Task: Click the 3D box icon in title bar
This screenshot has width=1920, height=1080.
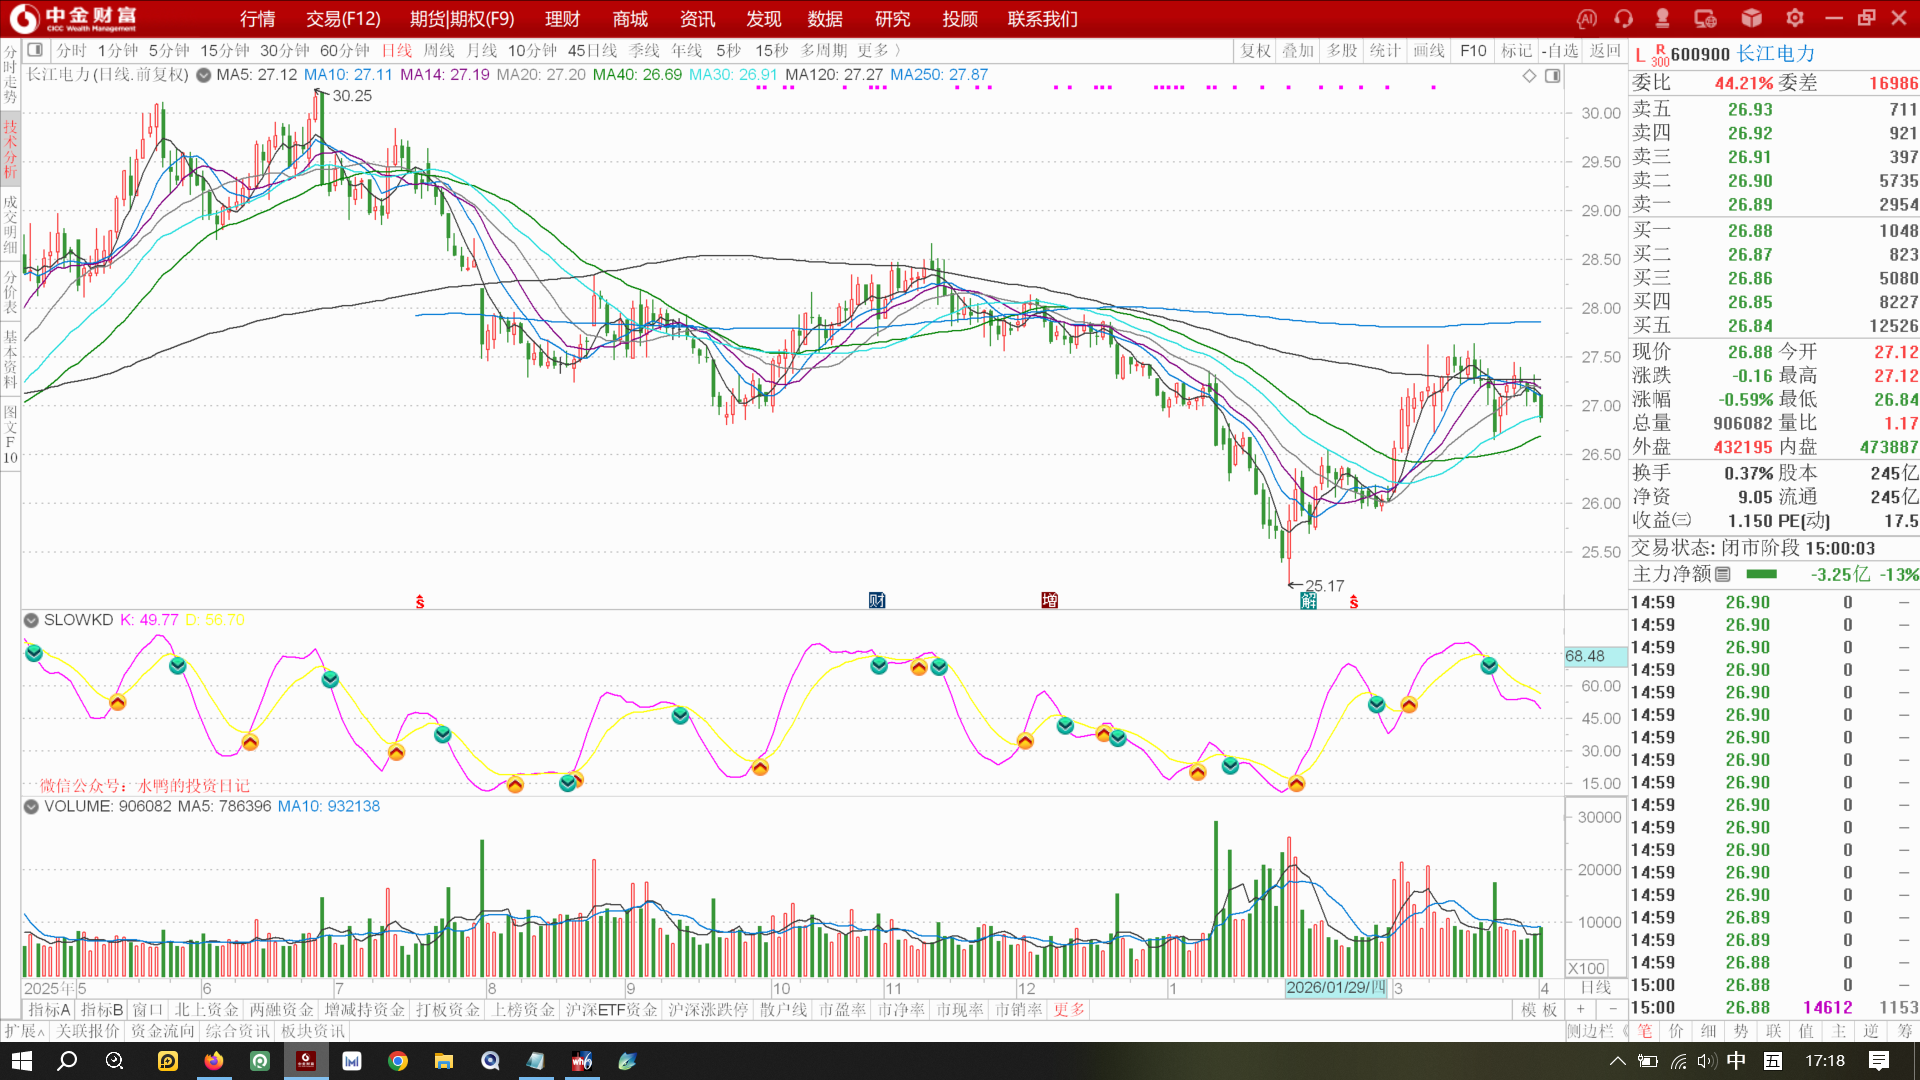Action: (1751, 18)
